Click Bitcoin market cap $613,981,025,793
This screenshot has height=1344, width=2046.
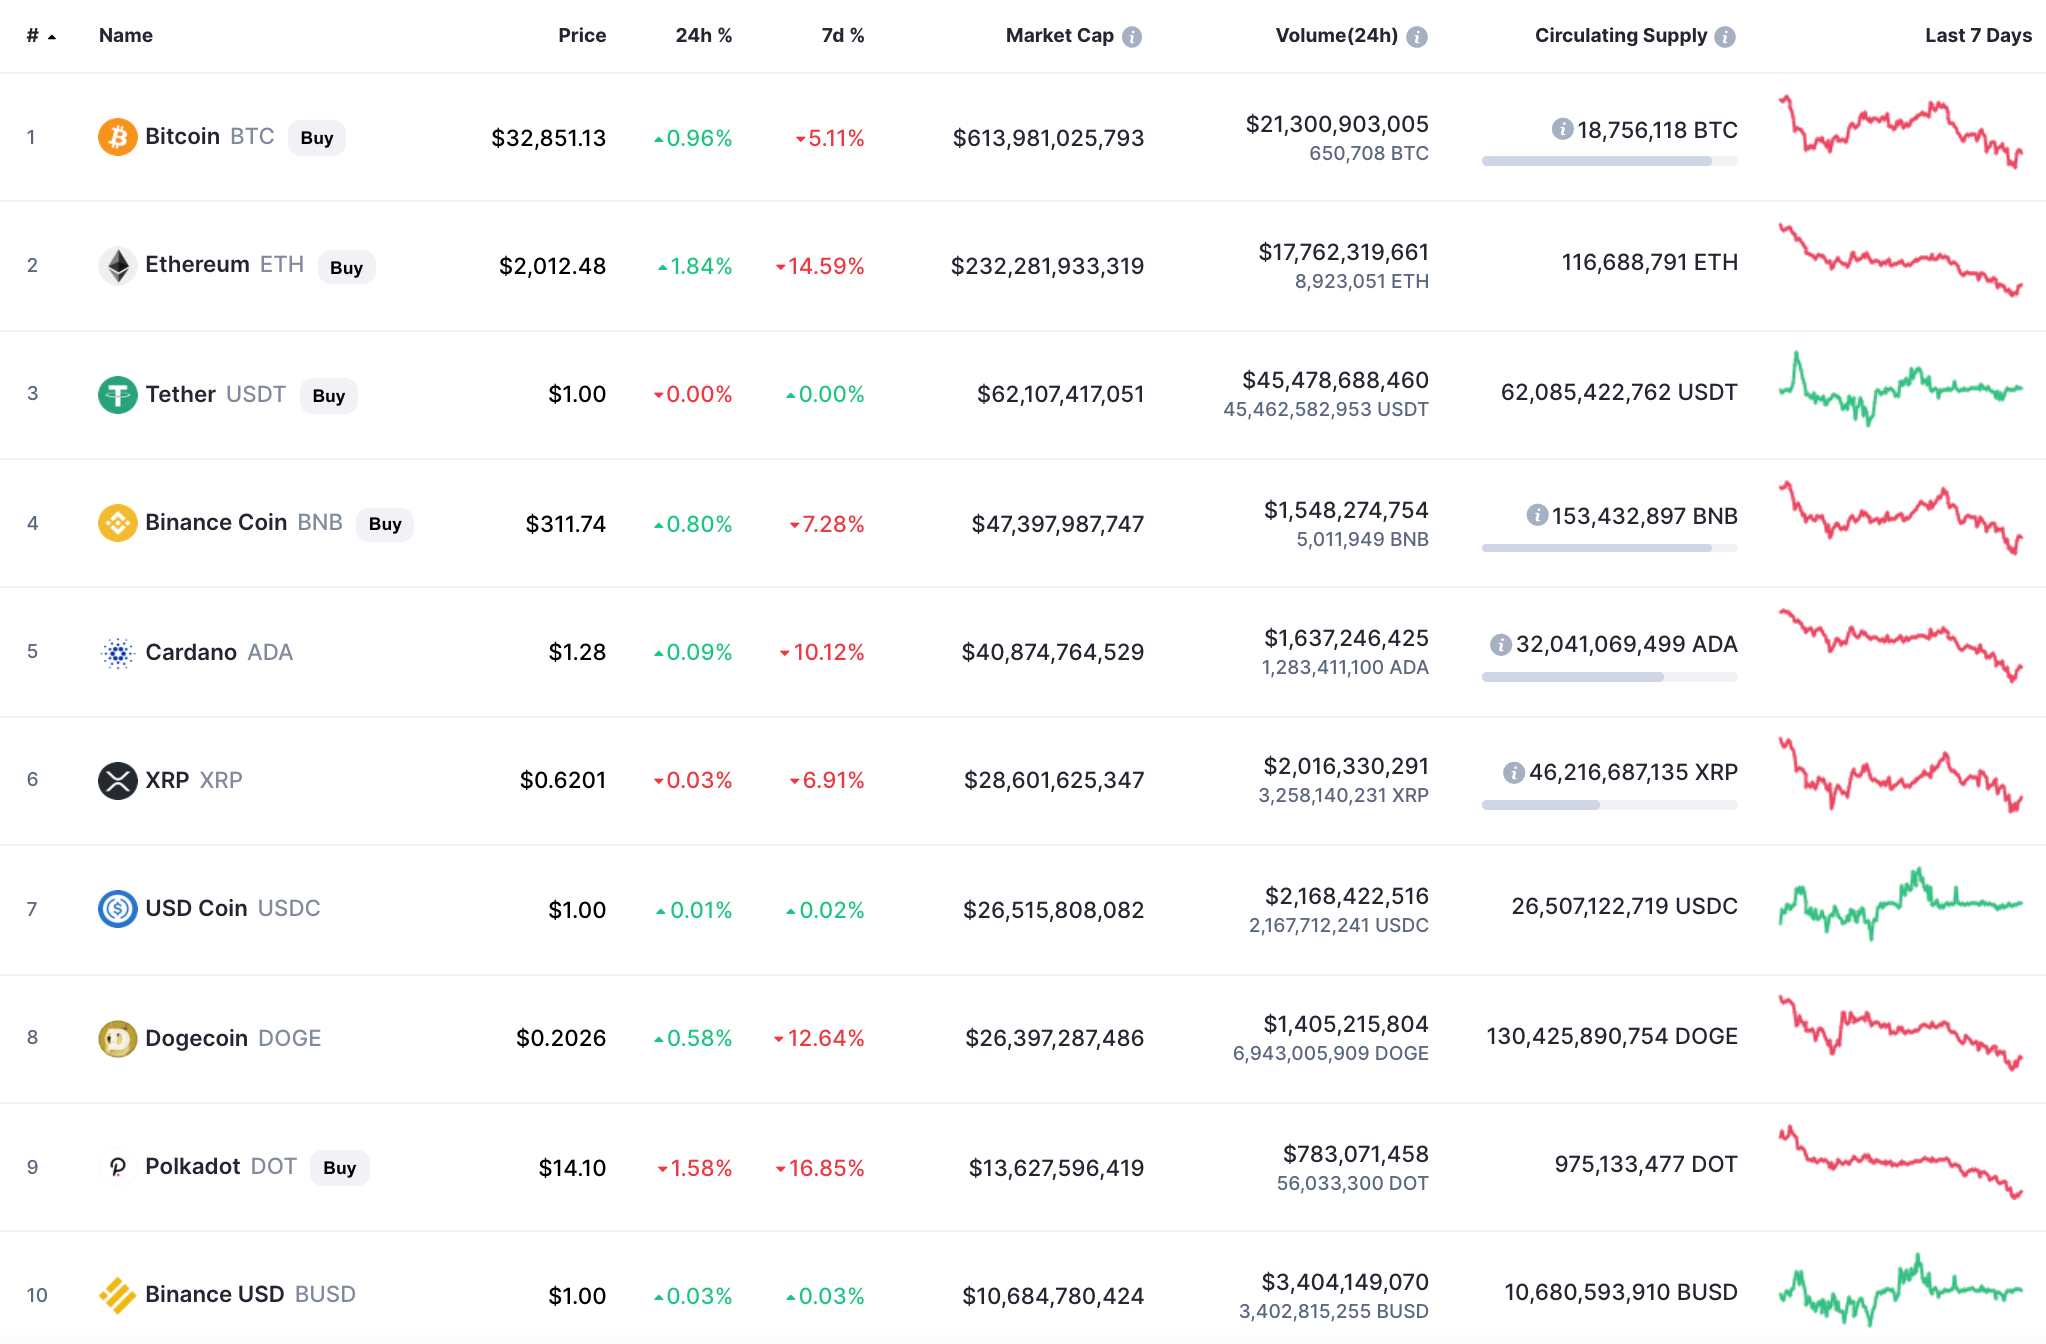point(1048,138)
